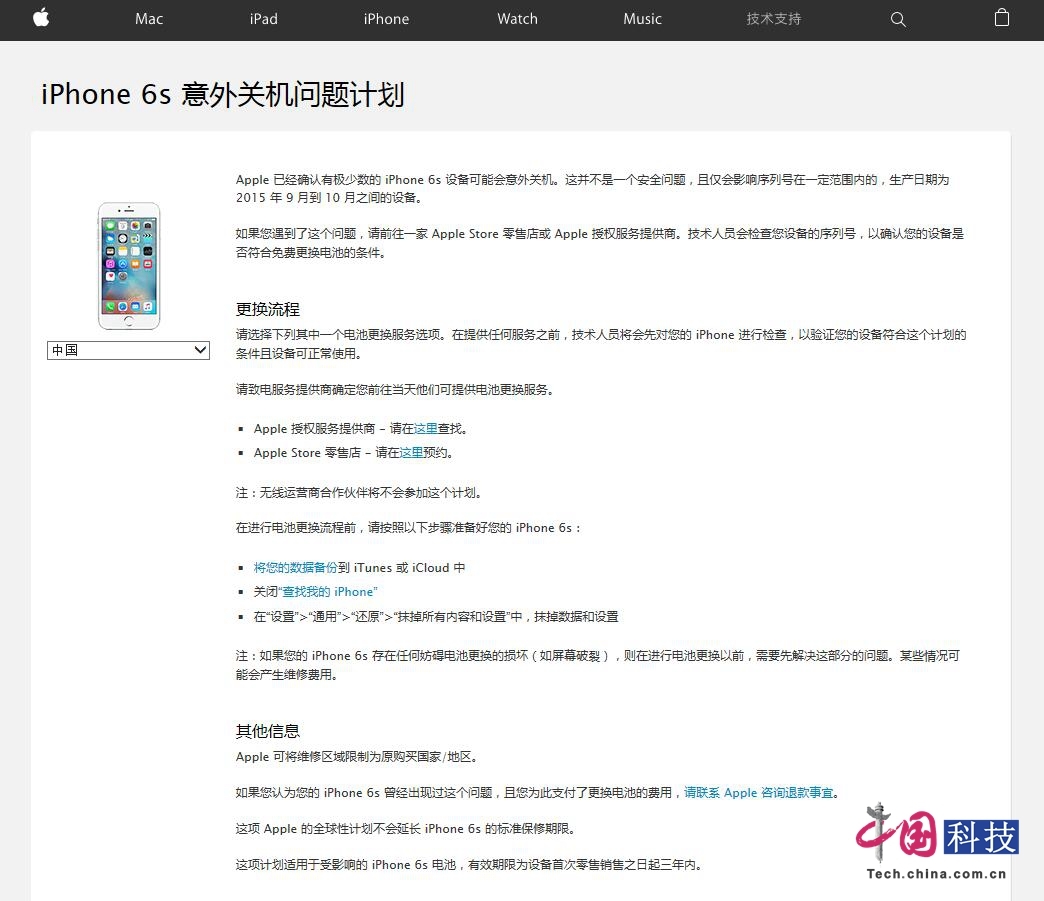Click the iPhone 6s 意外关机问题计划 page title
1044x901 pixels.
221,94
